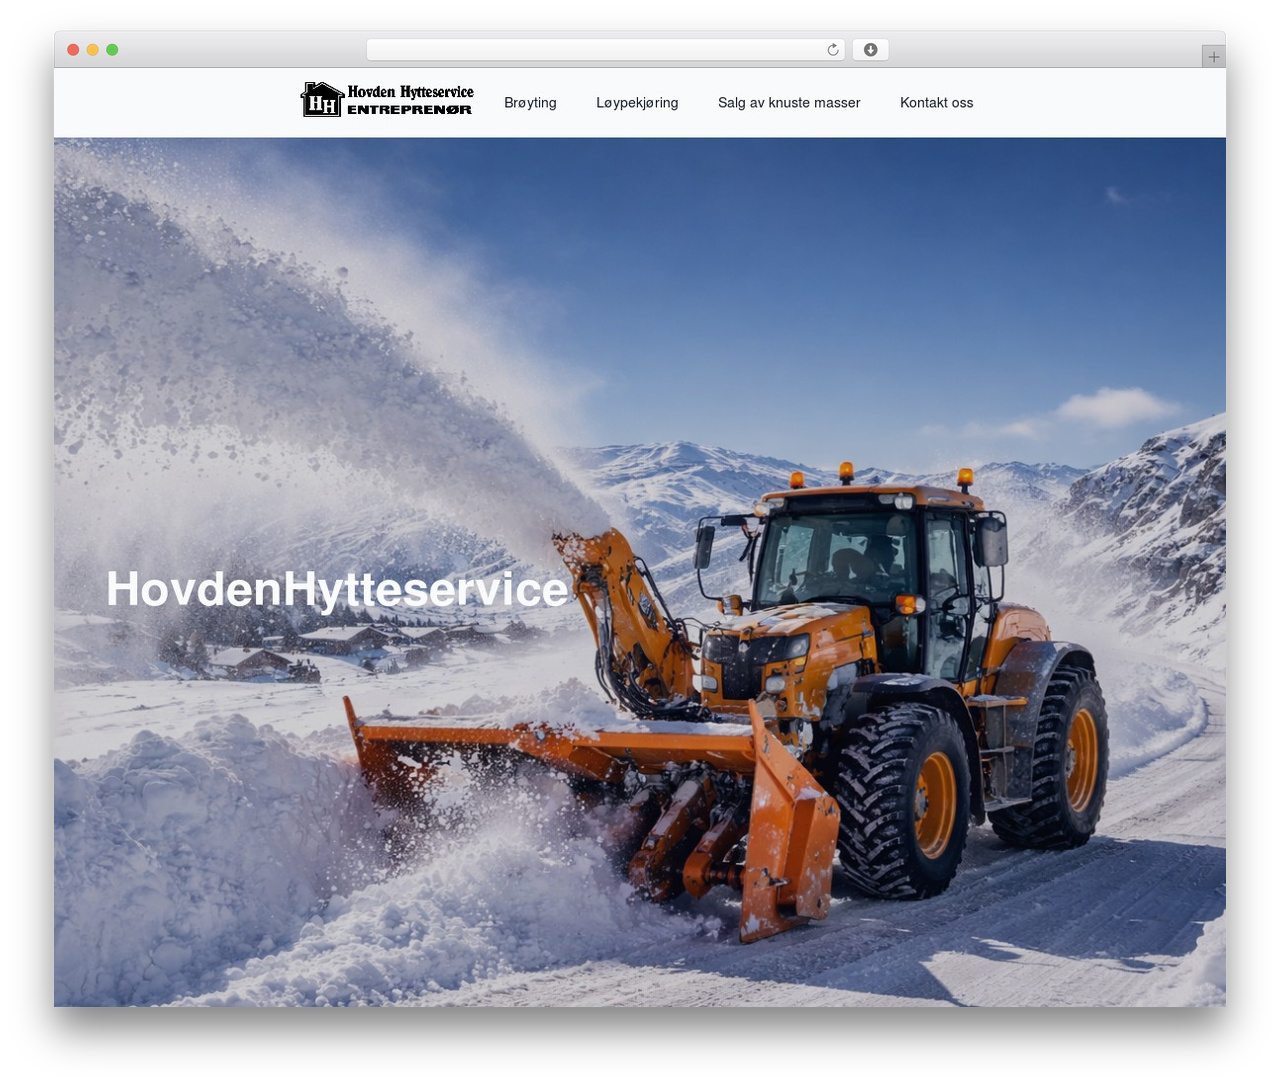
Task: Minimize the window with the yellow button
Action: tap(93, 50)
